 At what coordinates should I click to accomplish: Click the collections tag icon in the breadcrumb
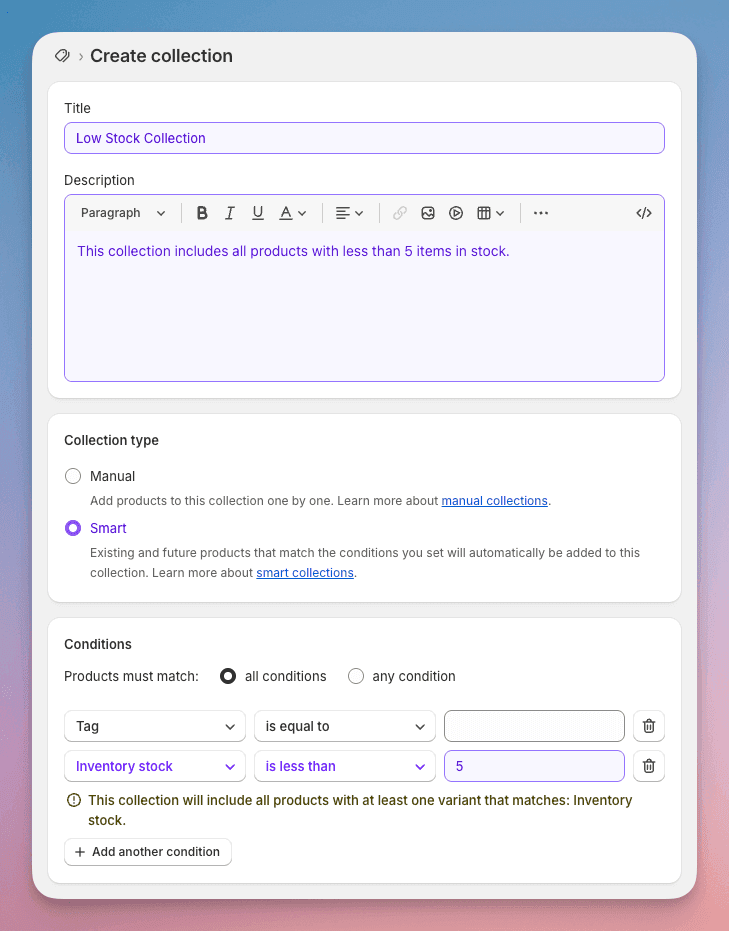pyautogui.click(x=62, y=56)
